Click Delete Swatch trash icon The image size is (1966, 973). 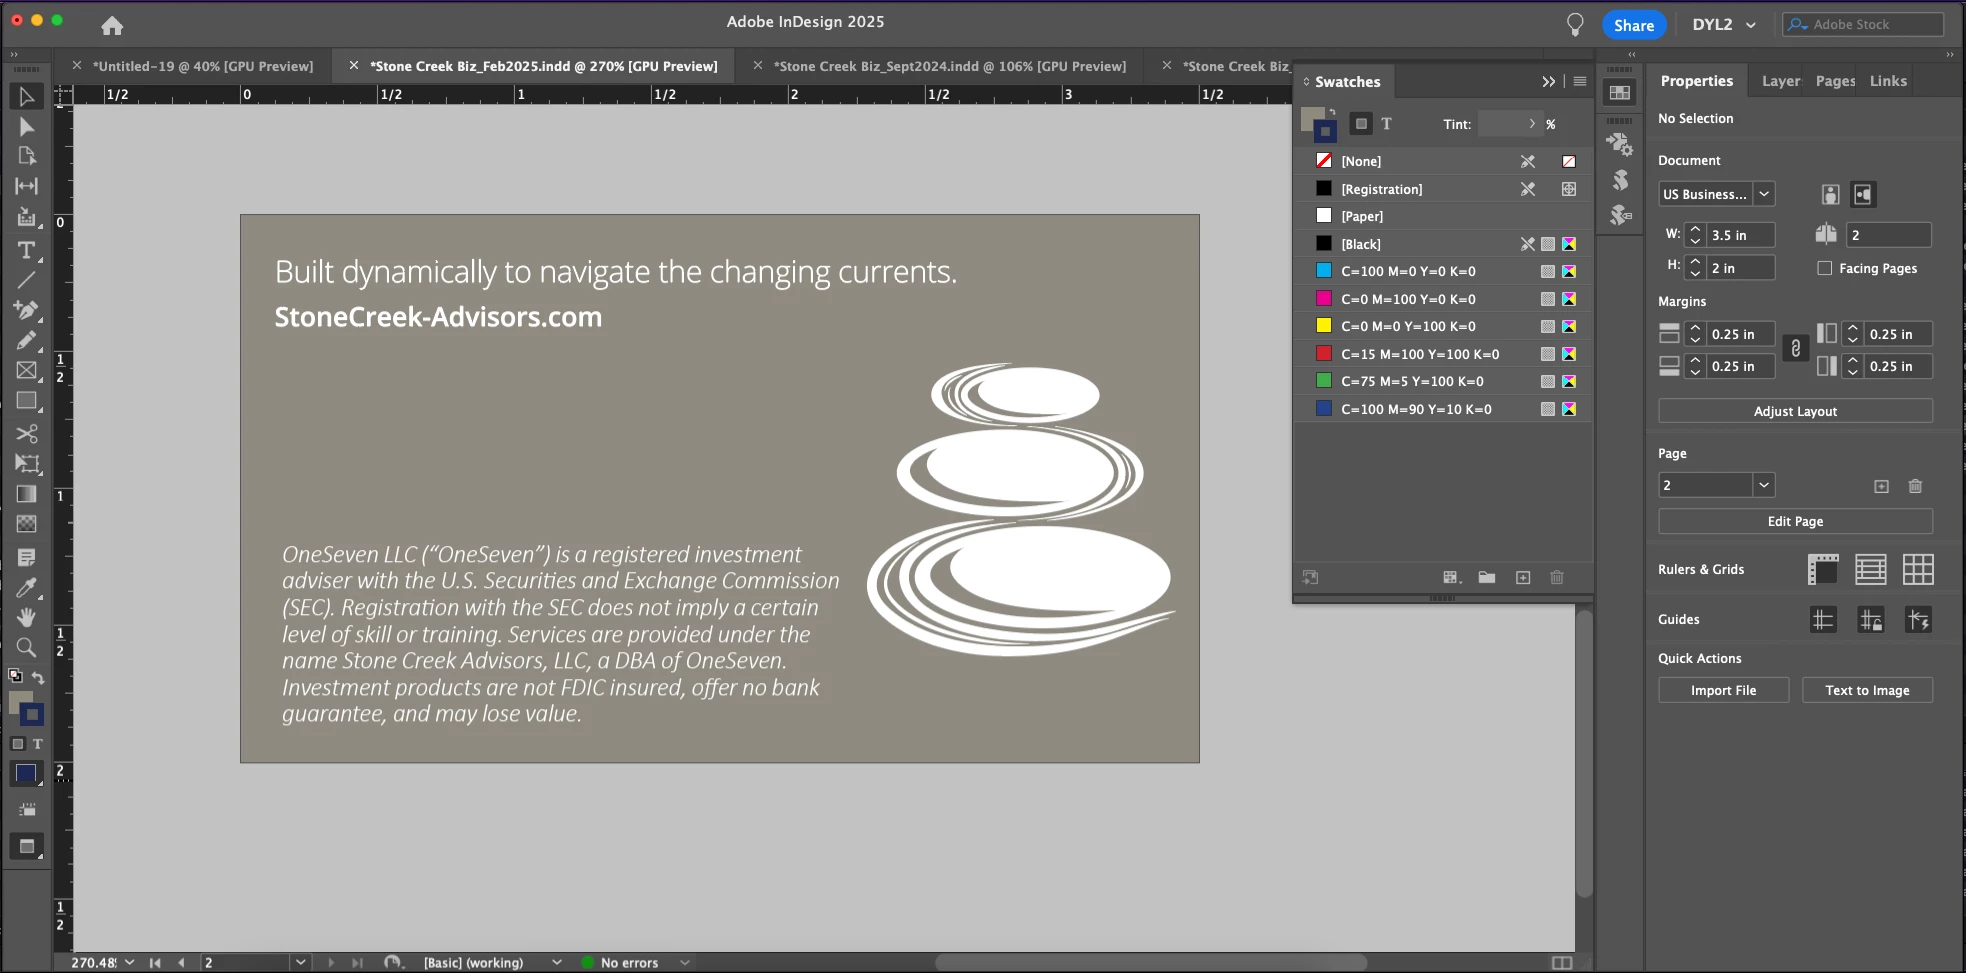coord(1557,577)
